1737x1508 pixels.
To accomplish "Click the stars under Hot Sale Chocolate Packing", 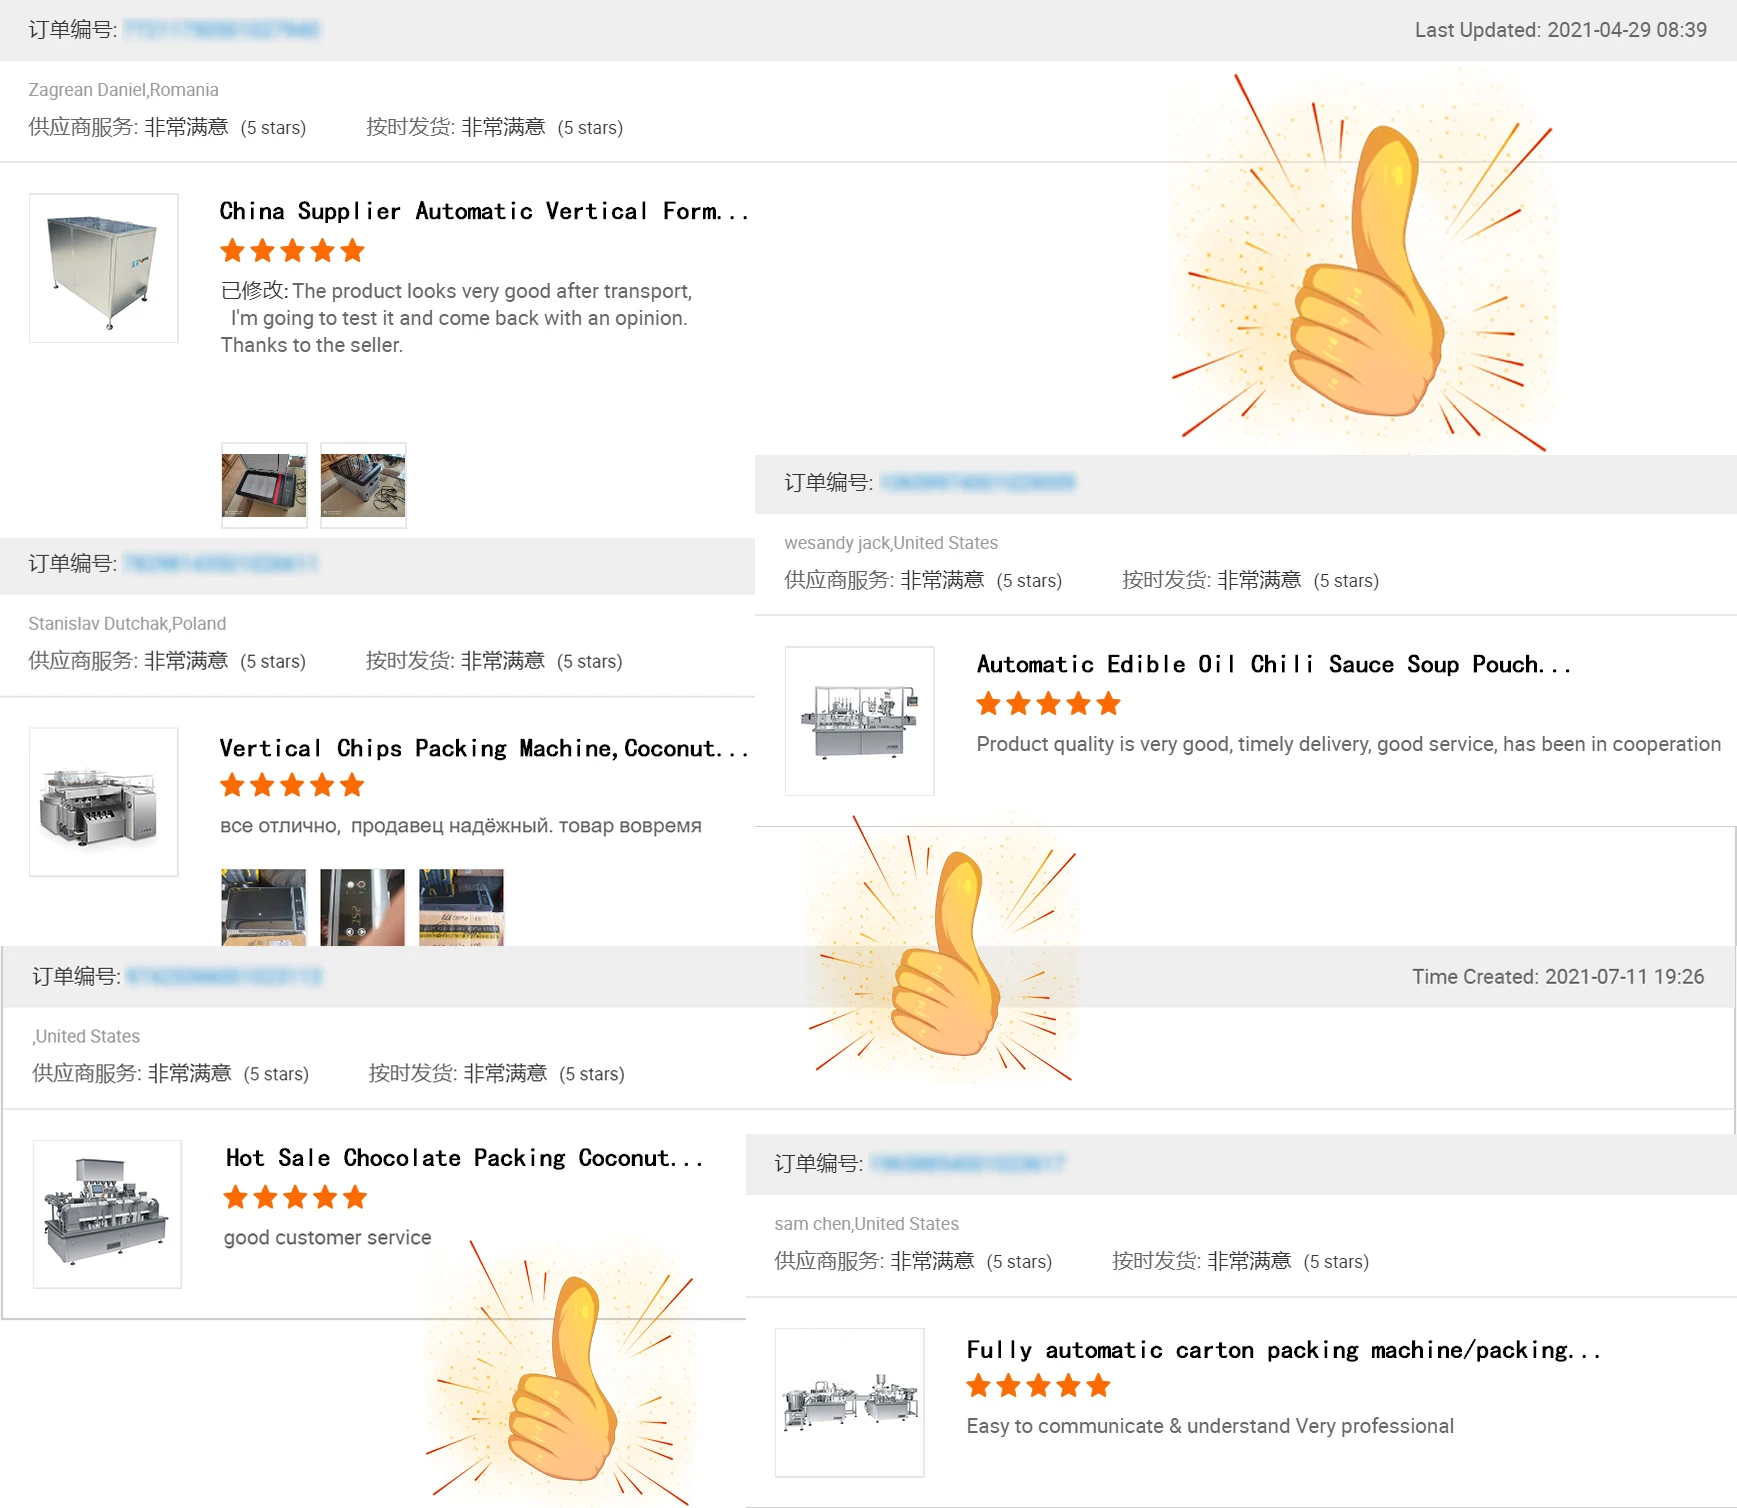I will 295,1198.
